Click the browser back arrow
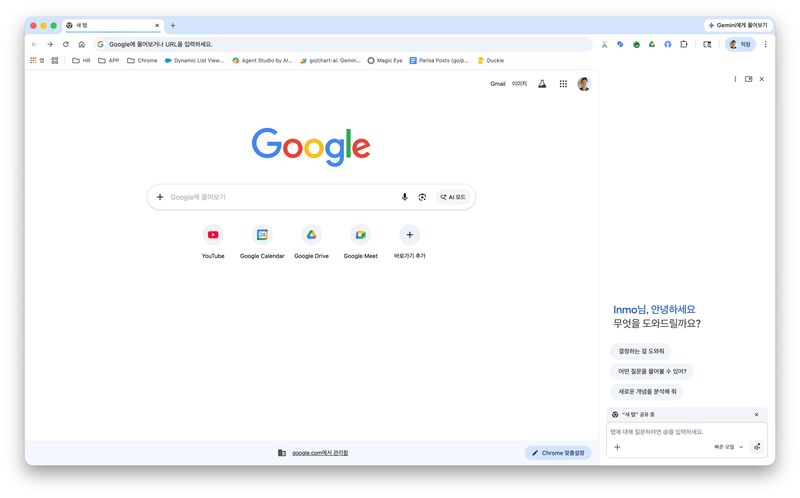Viewport: 800px width, 498px height. 35,44
